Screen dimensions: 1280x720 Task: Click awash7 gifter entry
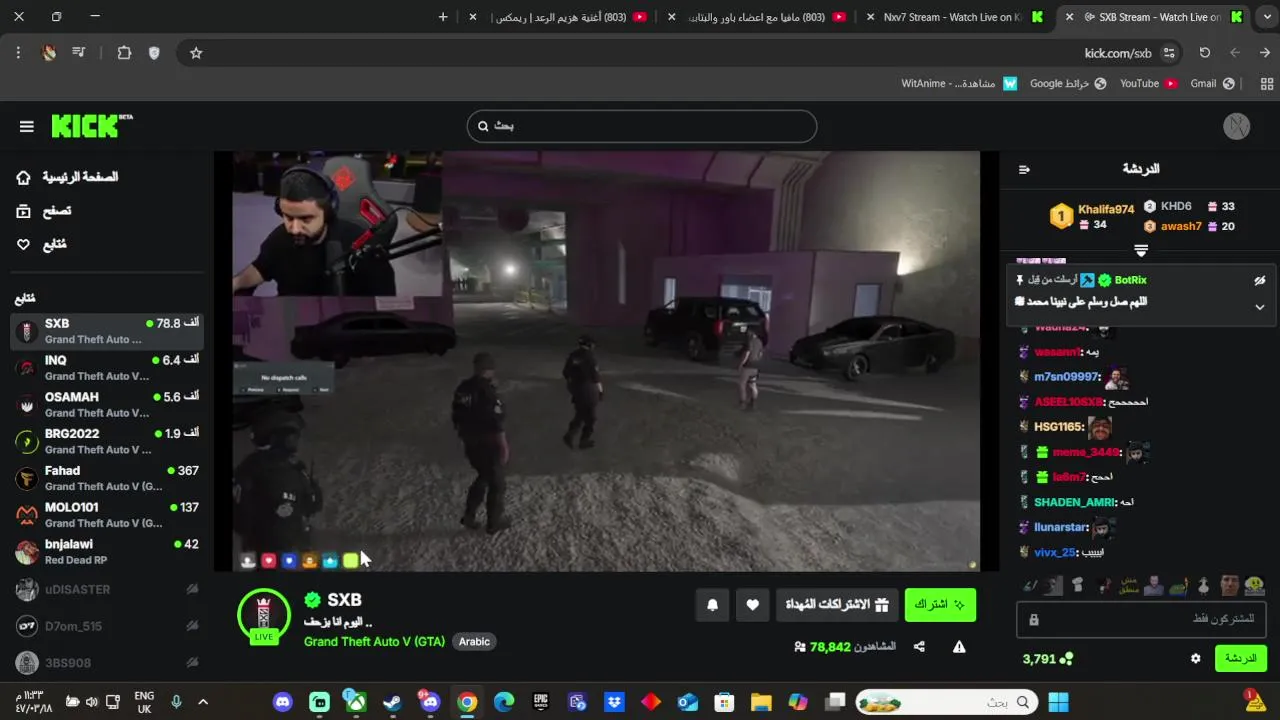point(1189,227)
